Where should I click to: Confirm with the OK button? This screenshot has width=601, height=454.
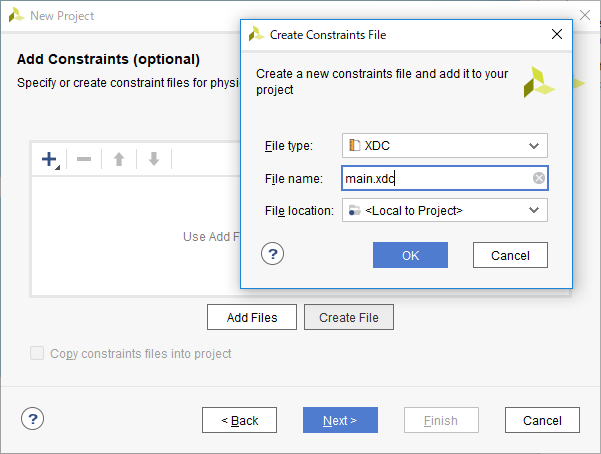tap(410, 255)
